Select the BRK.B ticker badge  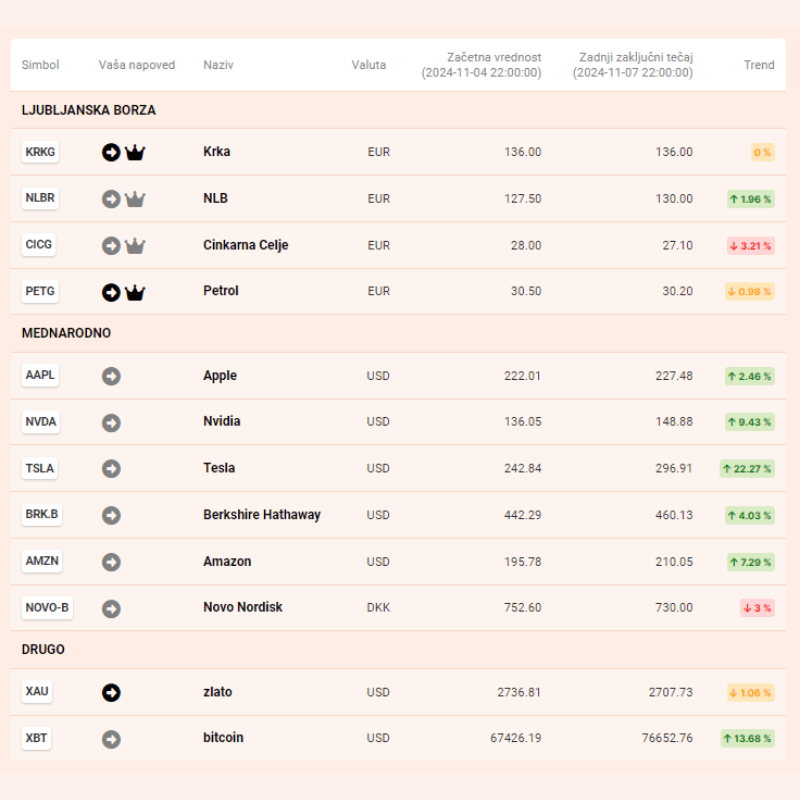tap(42, 515)
